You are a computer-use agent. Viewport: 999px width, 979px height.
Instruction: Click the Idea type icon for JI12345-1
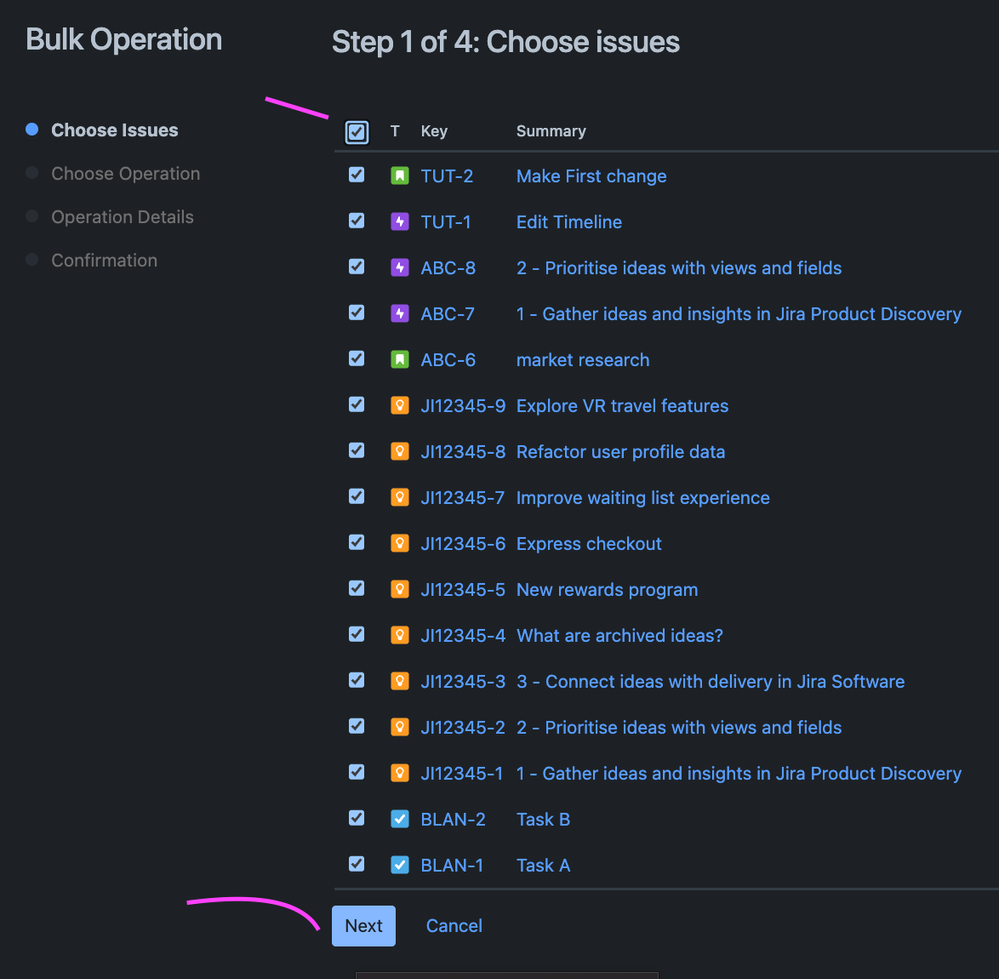(x=399, y=772)
